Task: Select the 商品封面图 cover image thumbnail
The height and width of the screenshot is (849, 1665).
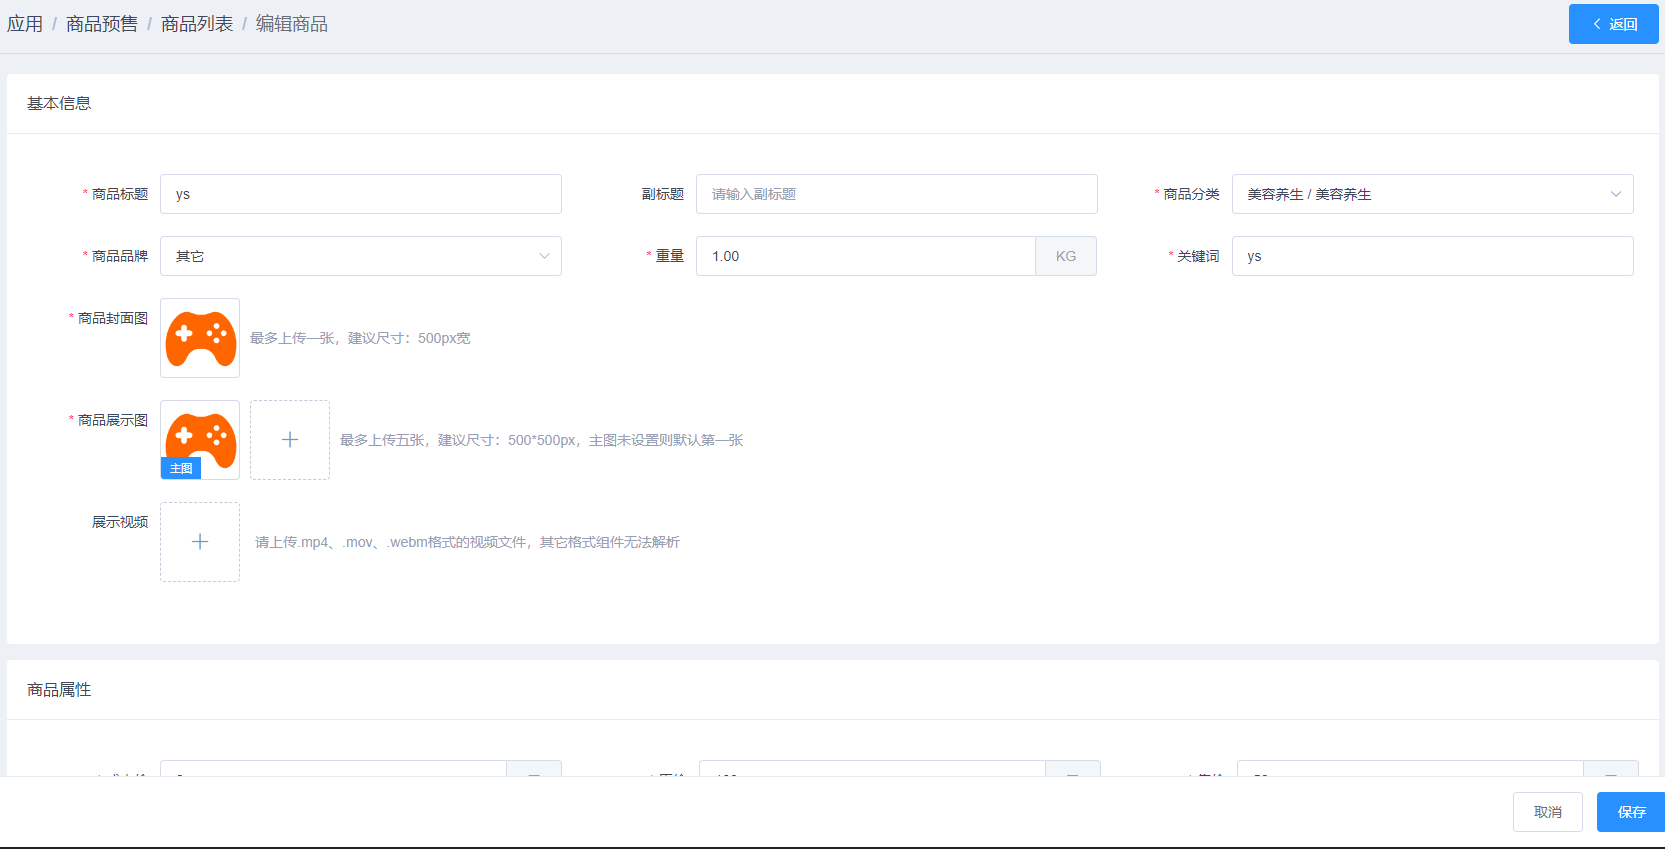Action: [200, 338]
